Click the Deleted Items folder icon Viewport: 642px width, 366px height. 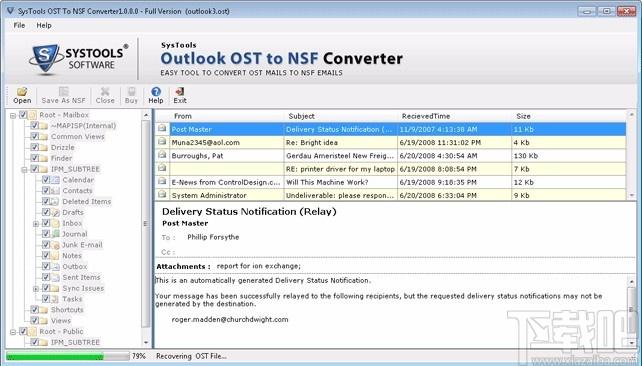pyautogui.click(x=55, y=201)
